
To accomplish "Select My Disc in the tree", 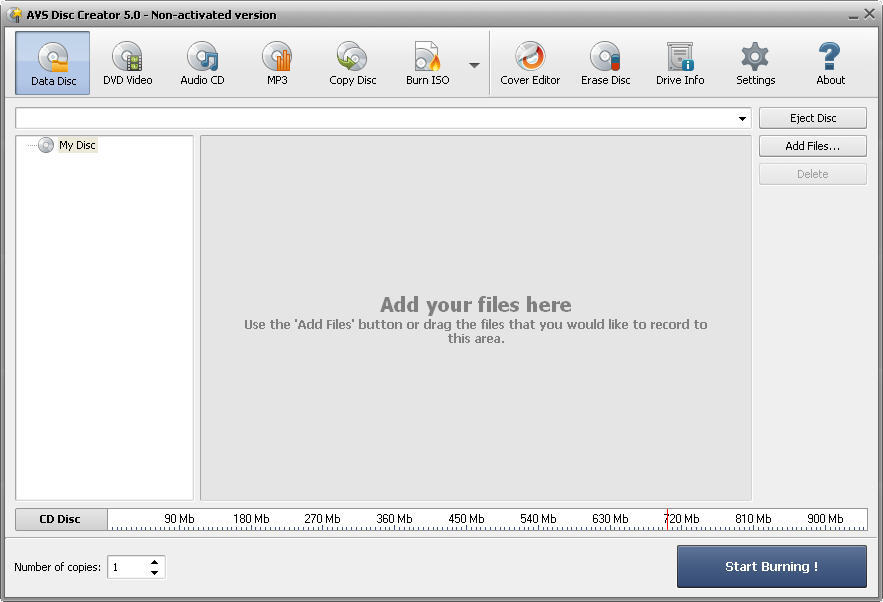I will (78, 145).
